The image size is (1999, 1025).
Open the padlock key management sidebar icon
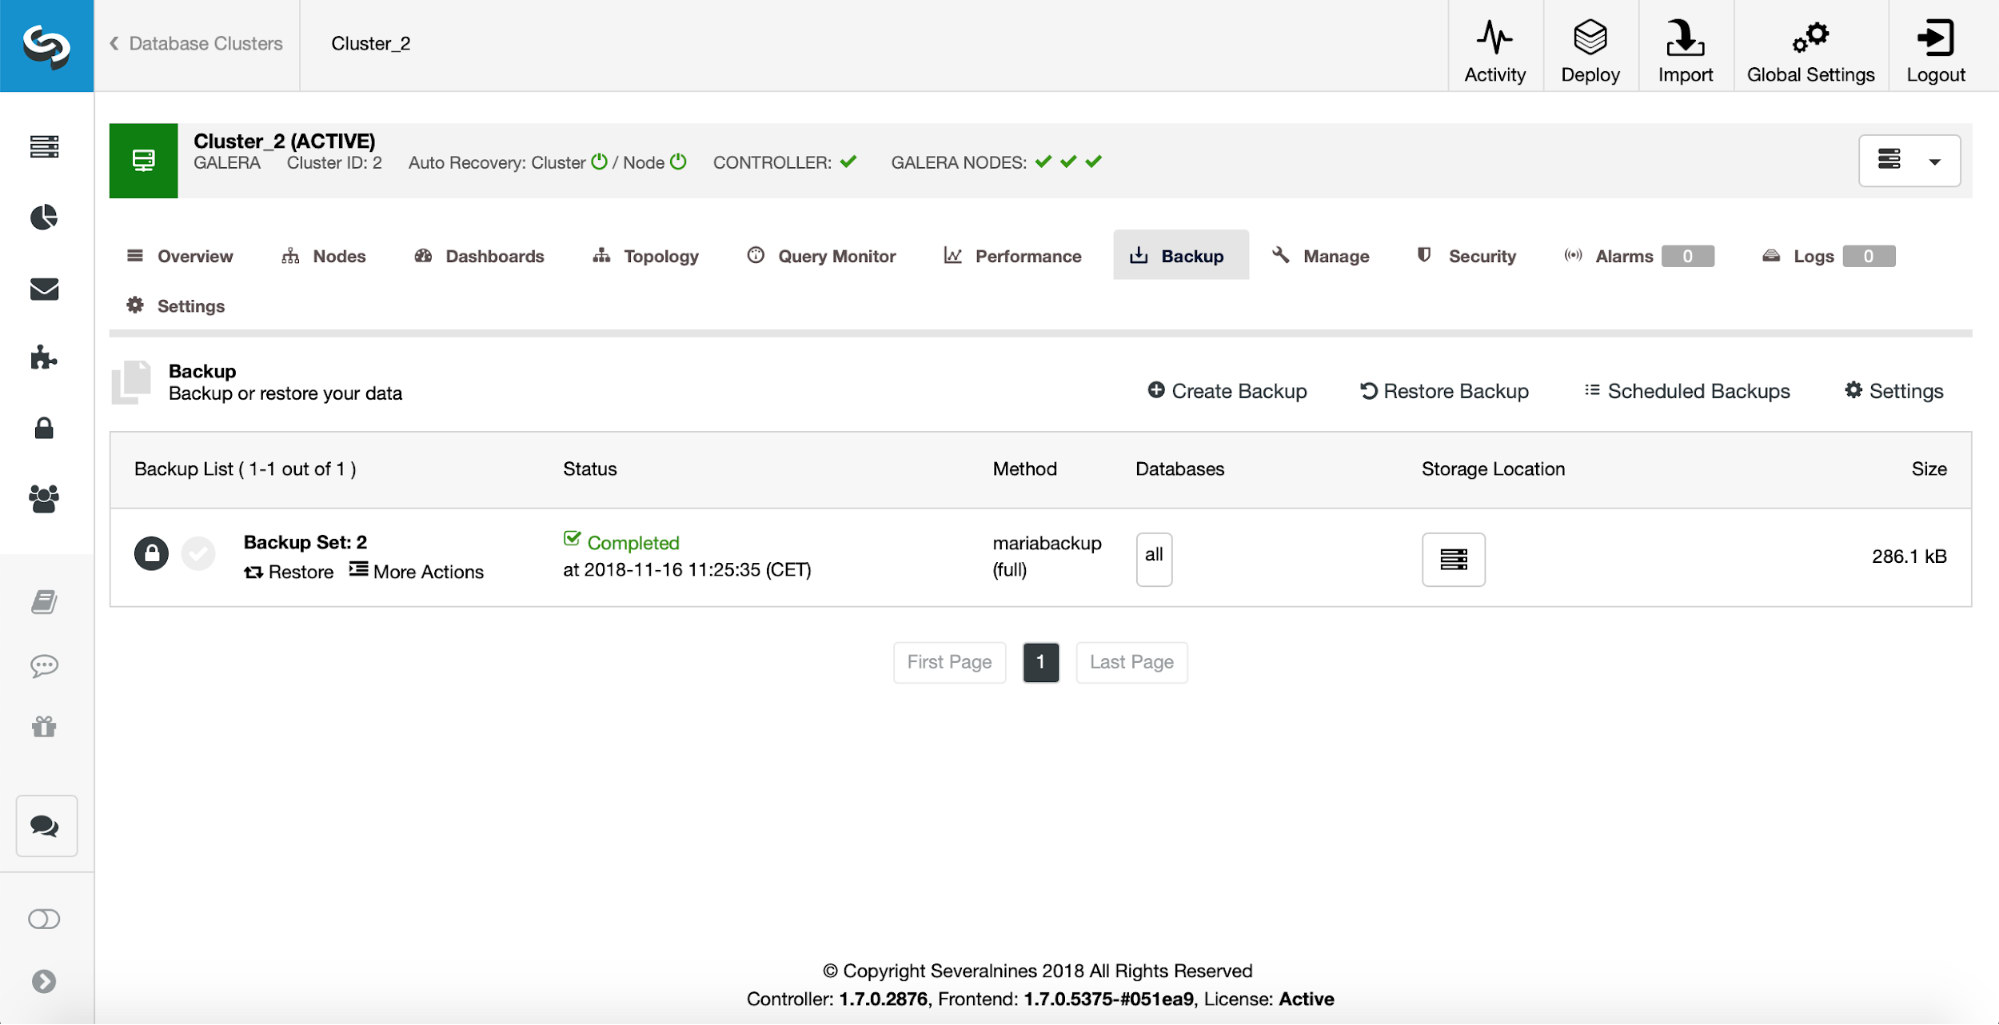point(44,428)
